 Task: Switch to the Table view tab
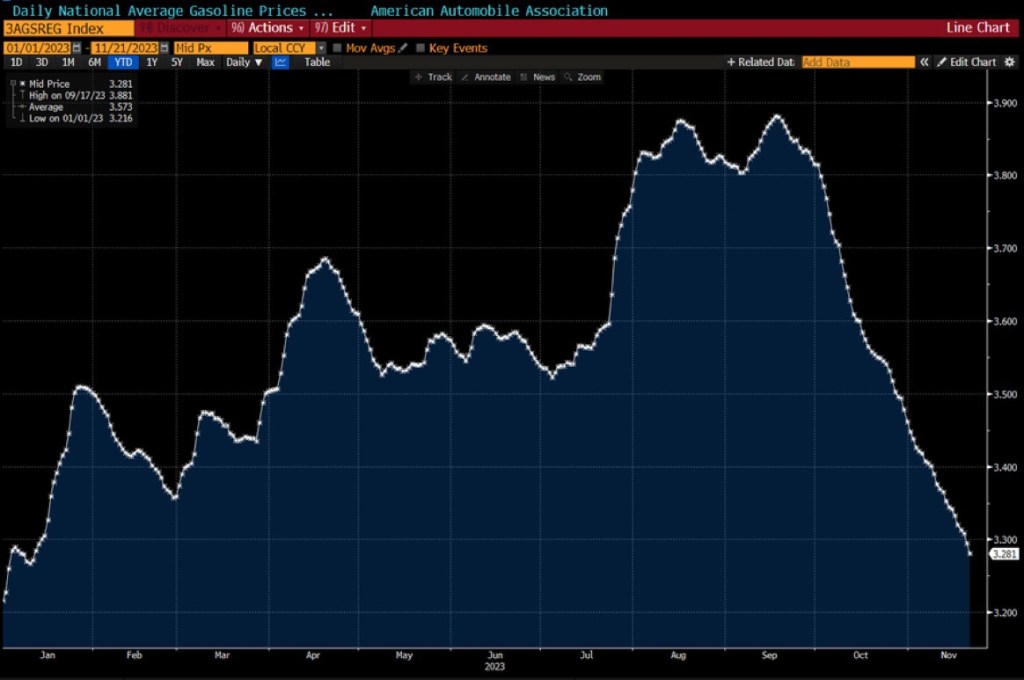(317, 62)
